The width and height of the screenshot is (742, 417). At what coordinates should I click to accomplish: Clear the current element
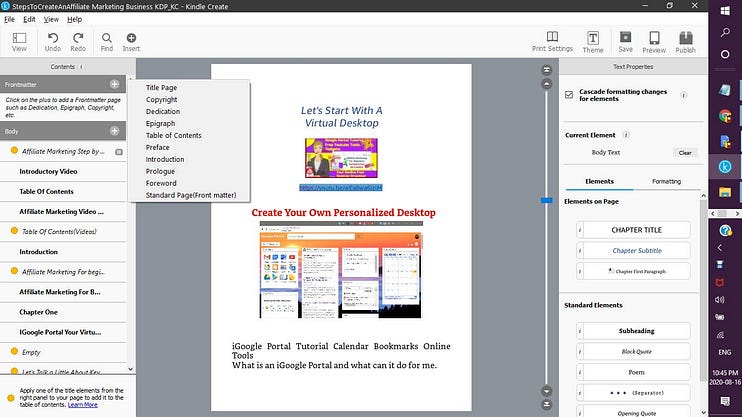(685, 152)
